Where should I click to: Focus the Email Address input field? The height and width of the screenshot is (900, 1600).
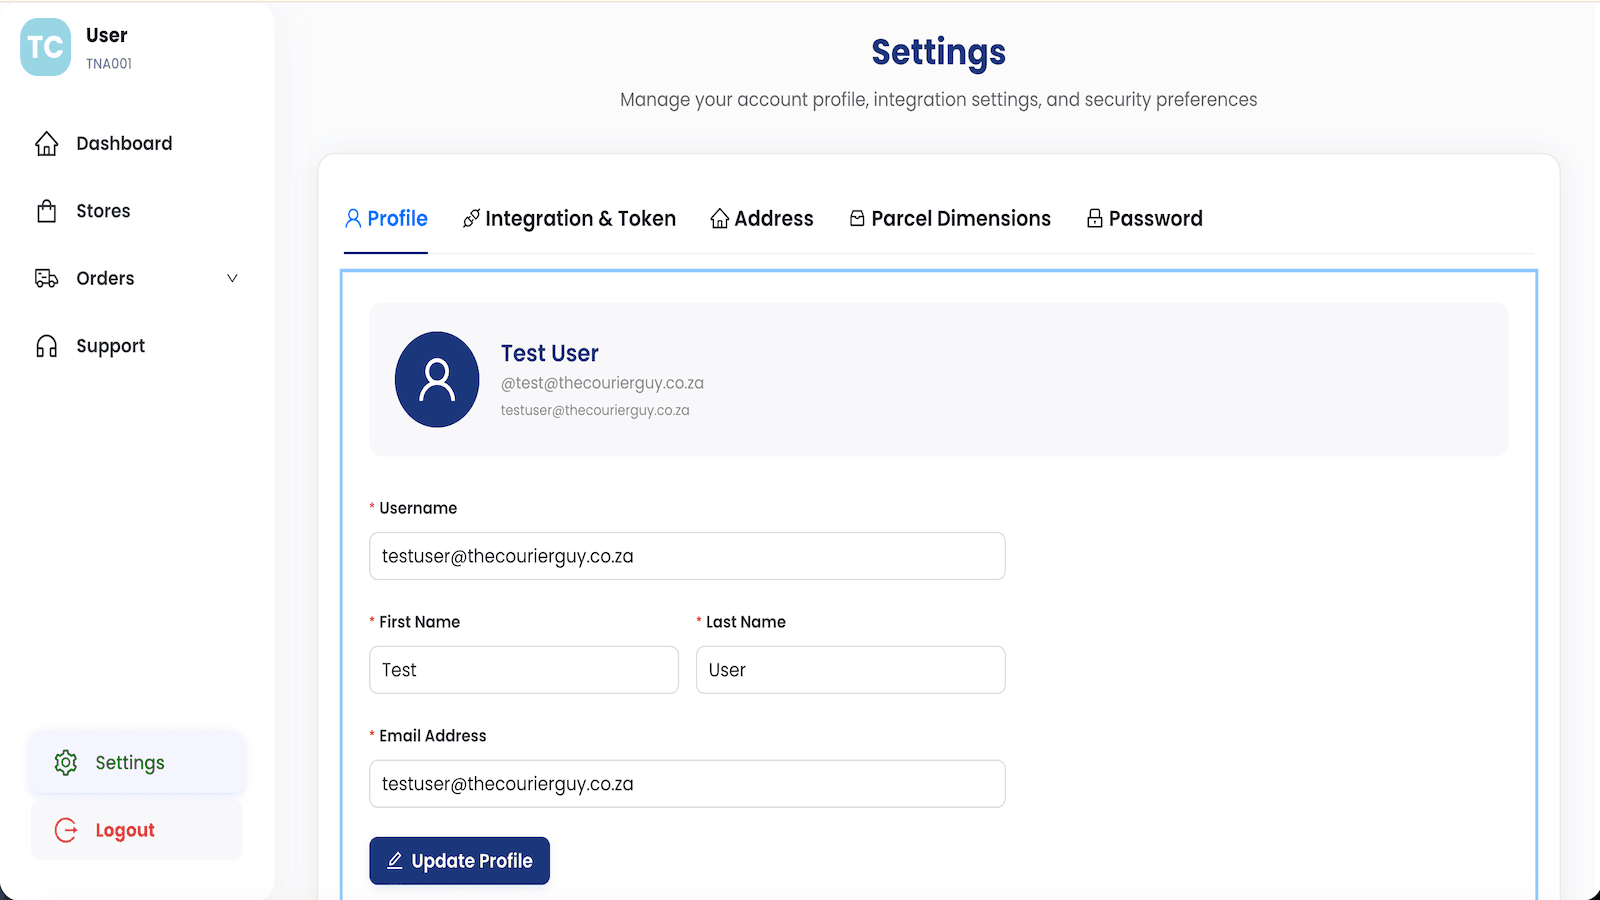tap(687, 784)
